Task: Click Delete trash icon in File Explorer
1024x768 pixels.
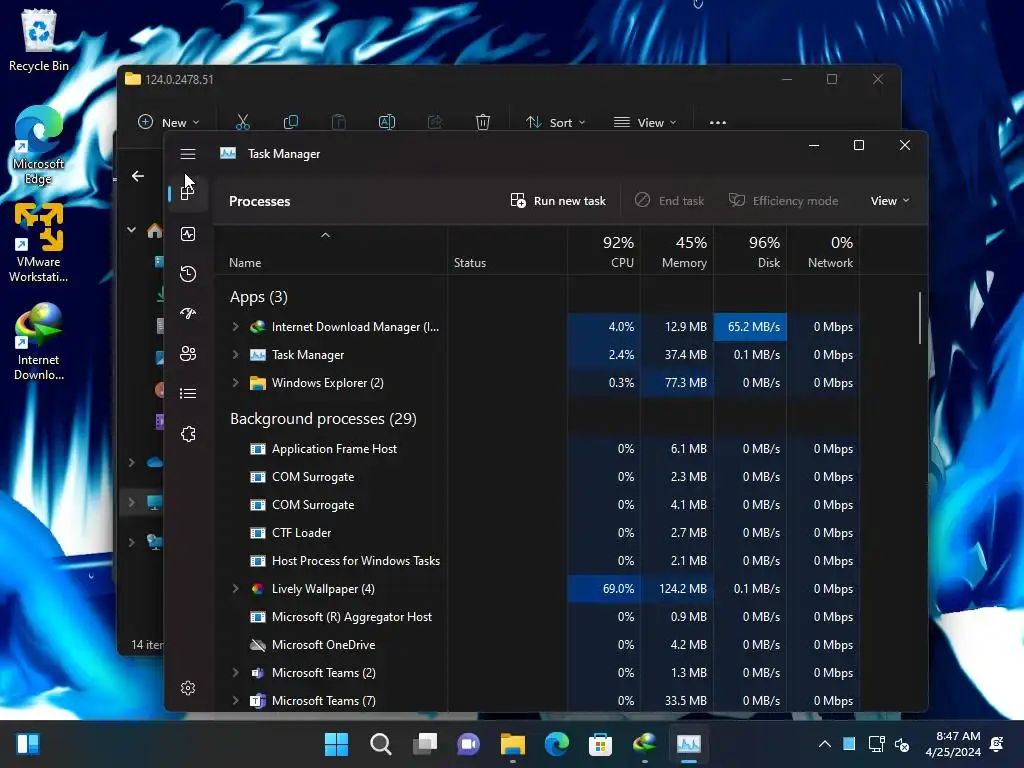Action: 483,122
